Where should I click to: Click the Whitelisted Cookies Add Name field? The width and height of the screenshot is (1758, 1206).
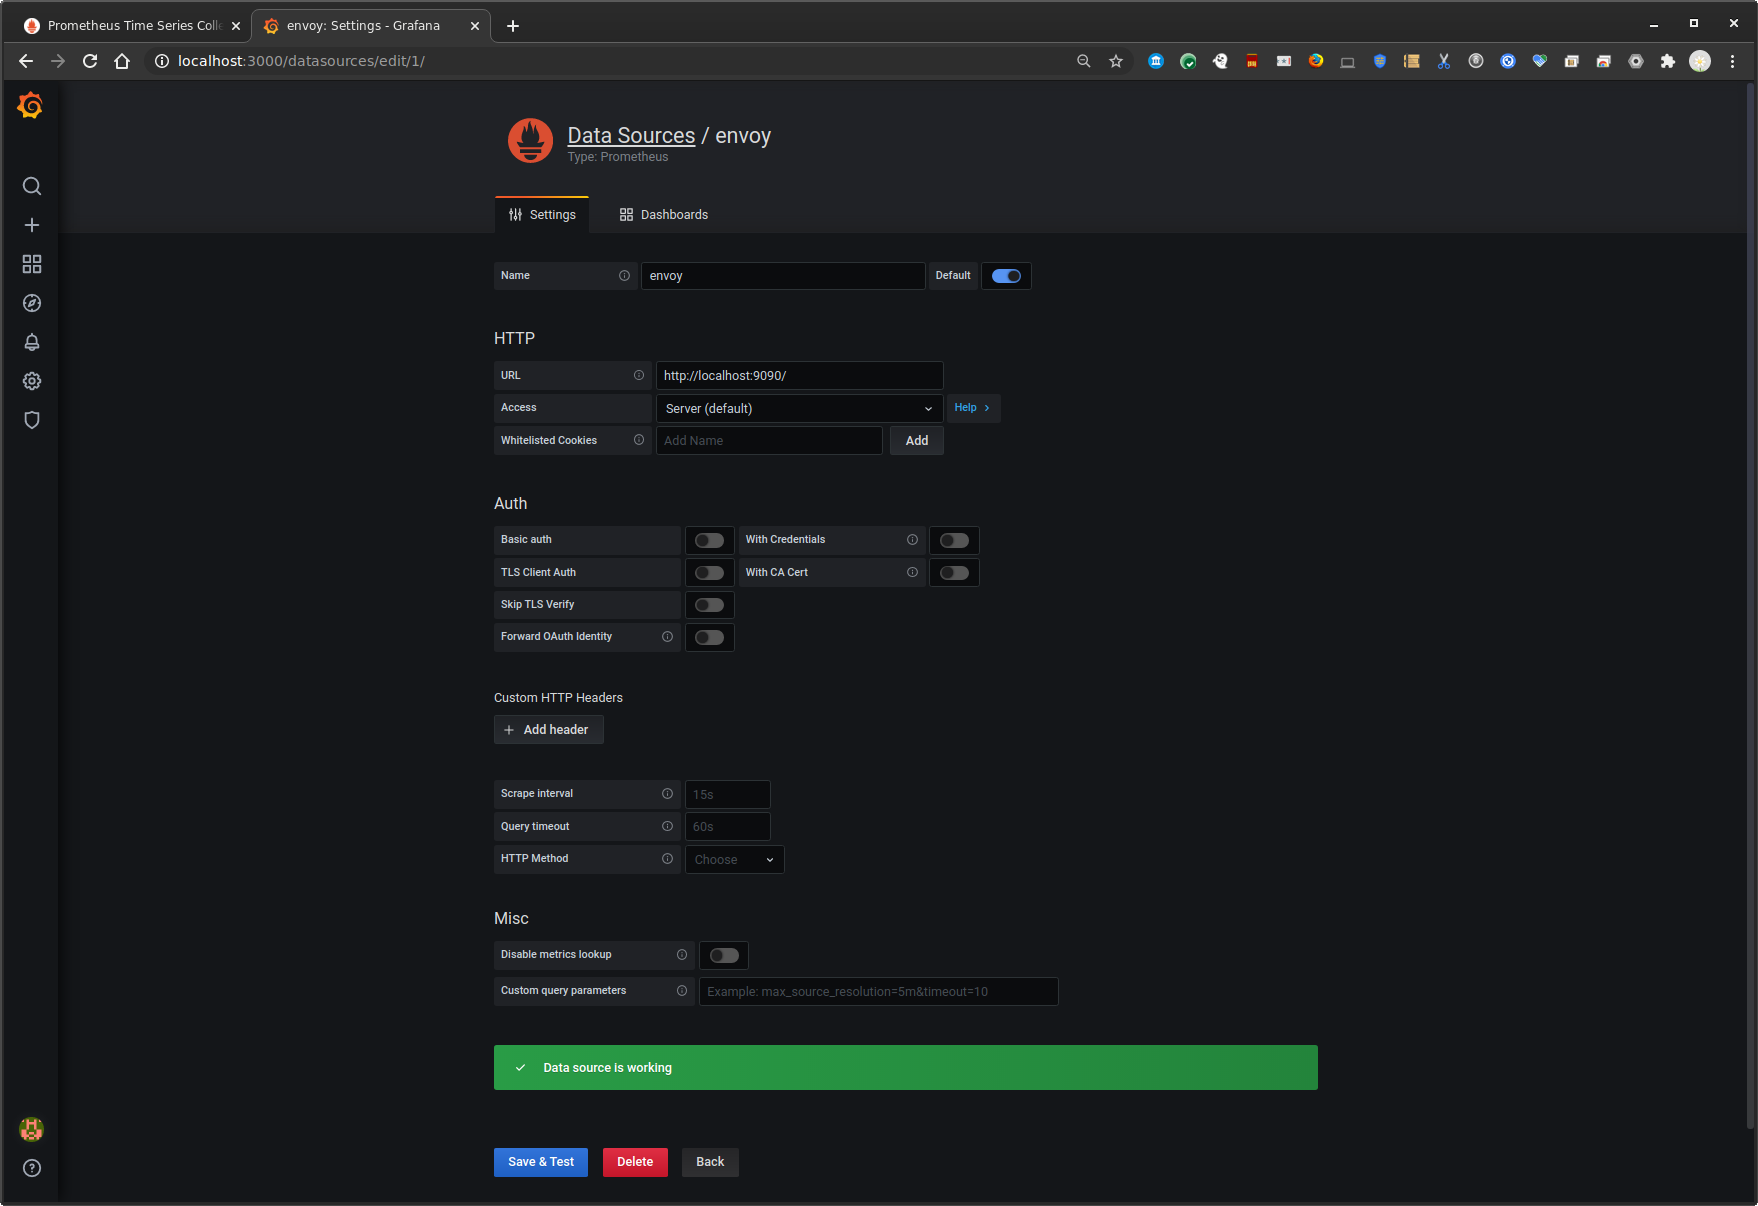coord(769,441)
